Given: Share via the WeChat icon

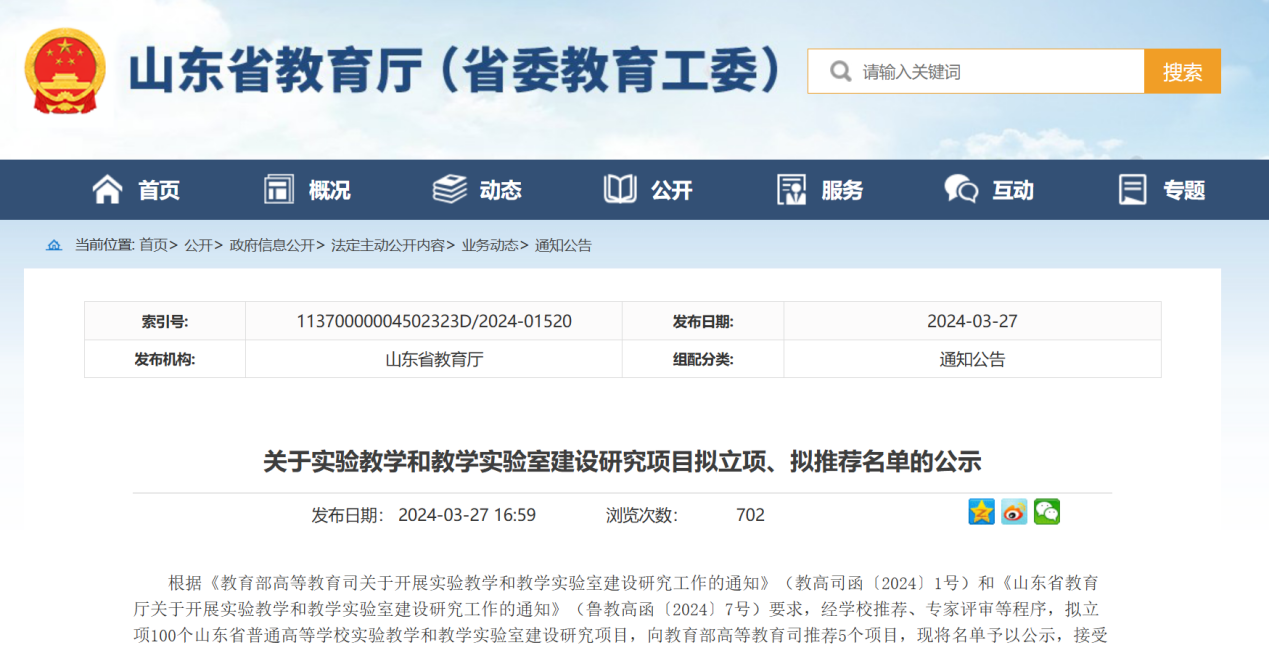Looking at the screenshot, I should click(x=1046, y=512).
